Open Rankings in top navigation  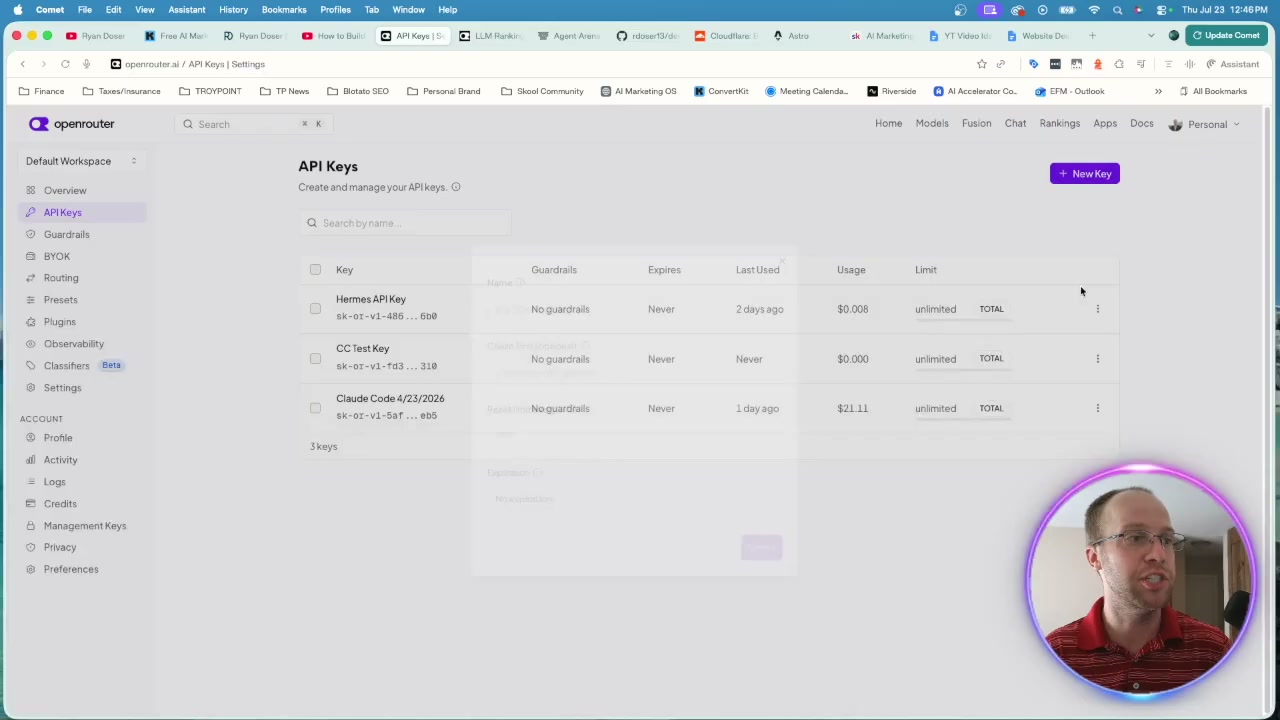click(1059, 124)
